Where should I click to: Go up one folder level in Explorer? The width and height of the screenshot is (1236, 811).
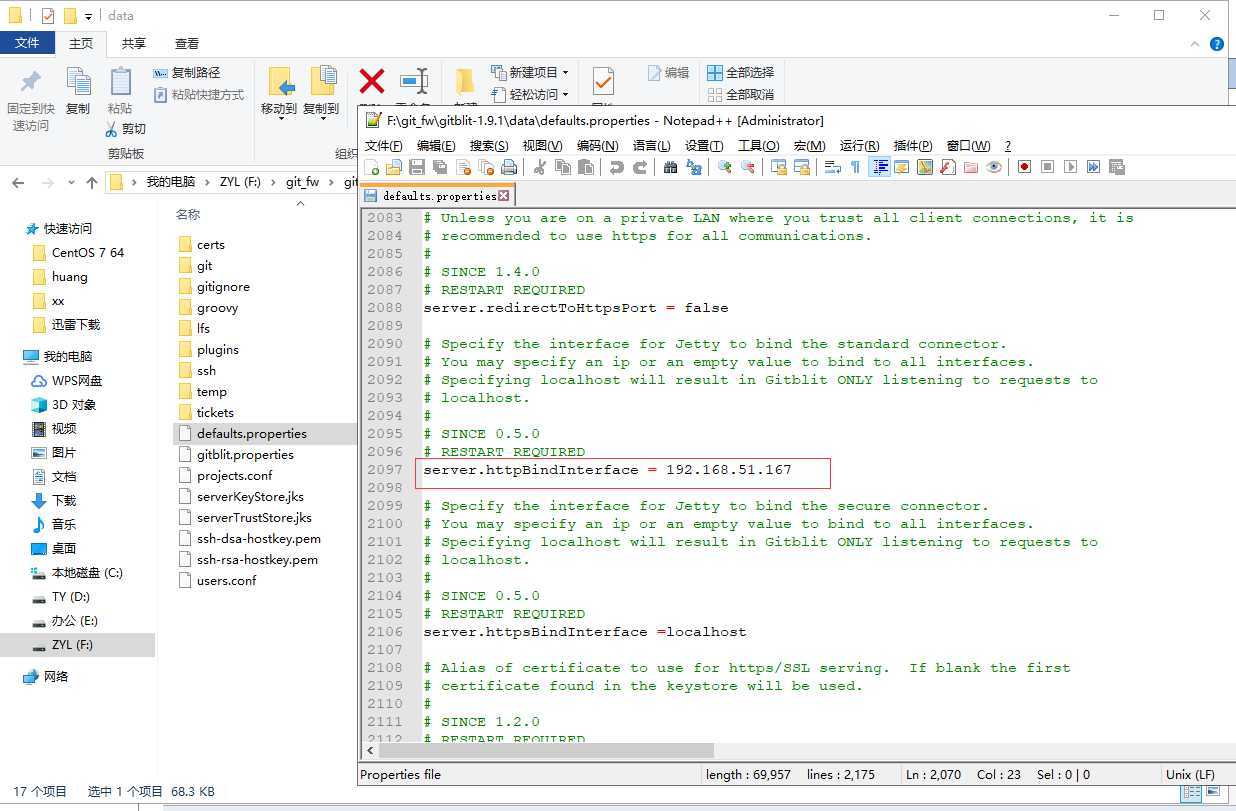(92, 183)
